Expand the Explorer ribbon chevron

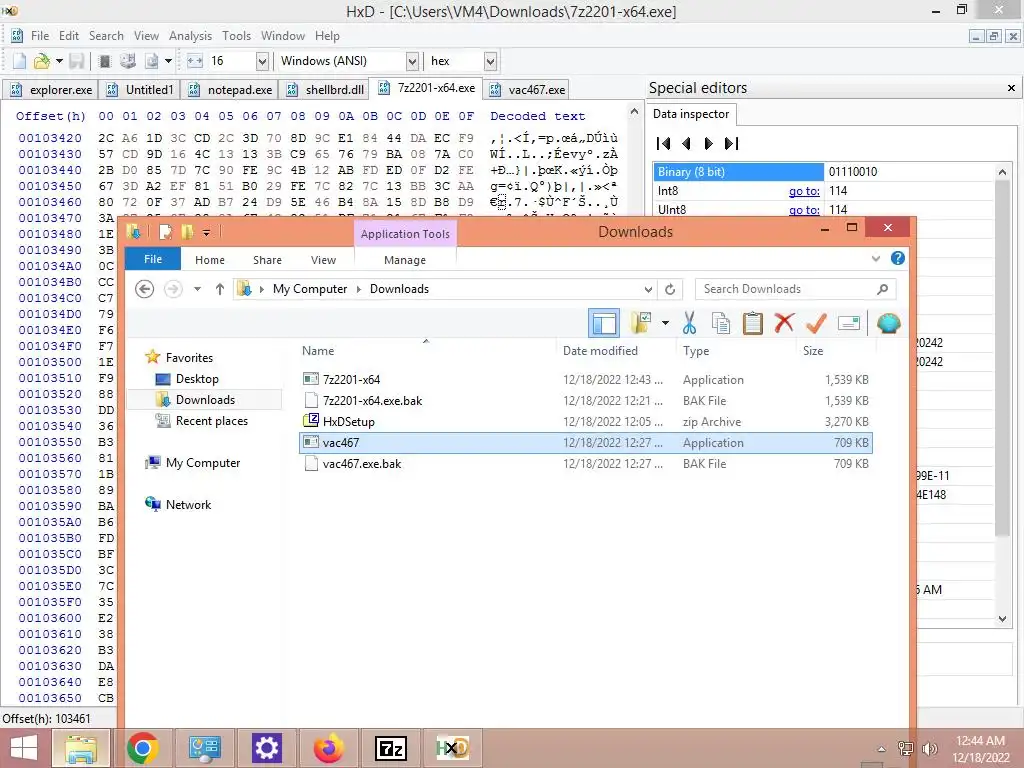(x=876, y=259)
